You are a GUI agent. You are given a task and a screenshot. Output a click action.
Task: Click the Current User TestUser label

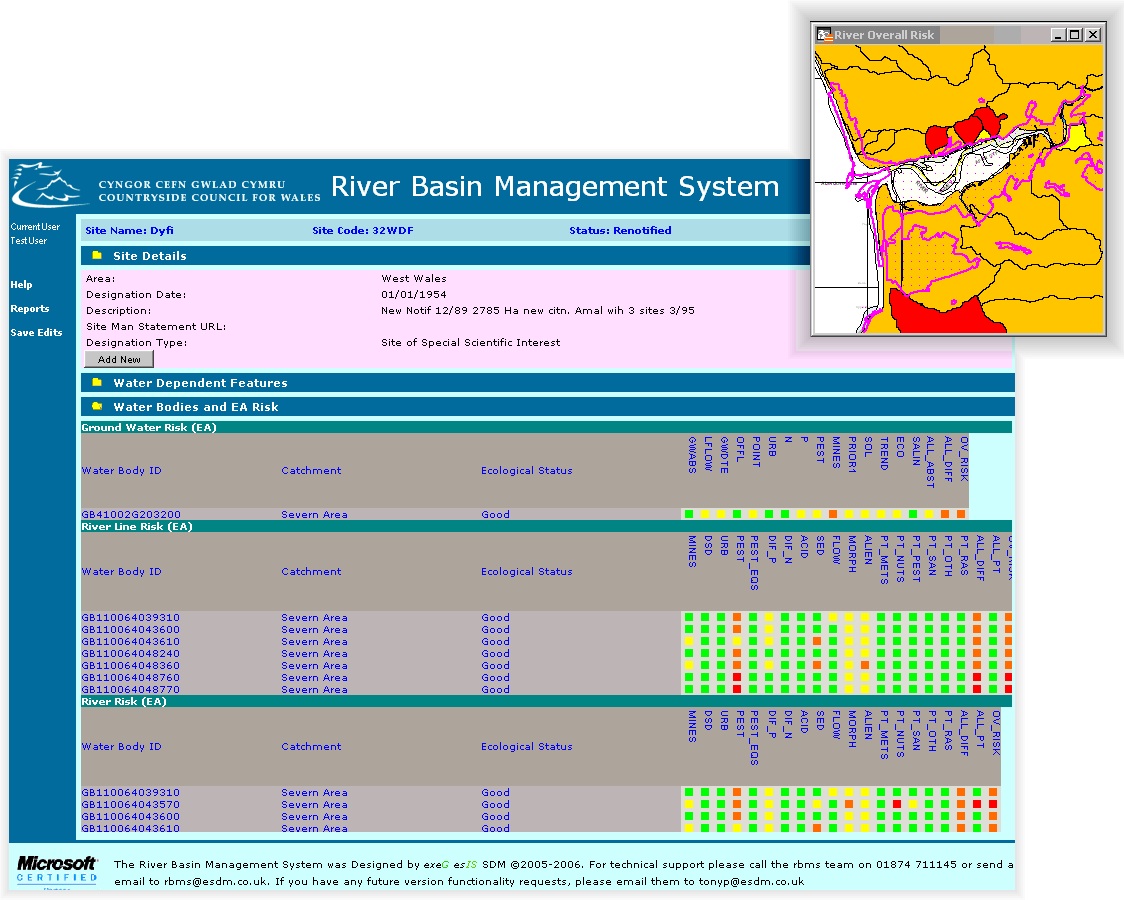[x=35, y=234]
